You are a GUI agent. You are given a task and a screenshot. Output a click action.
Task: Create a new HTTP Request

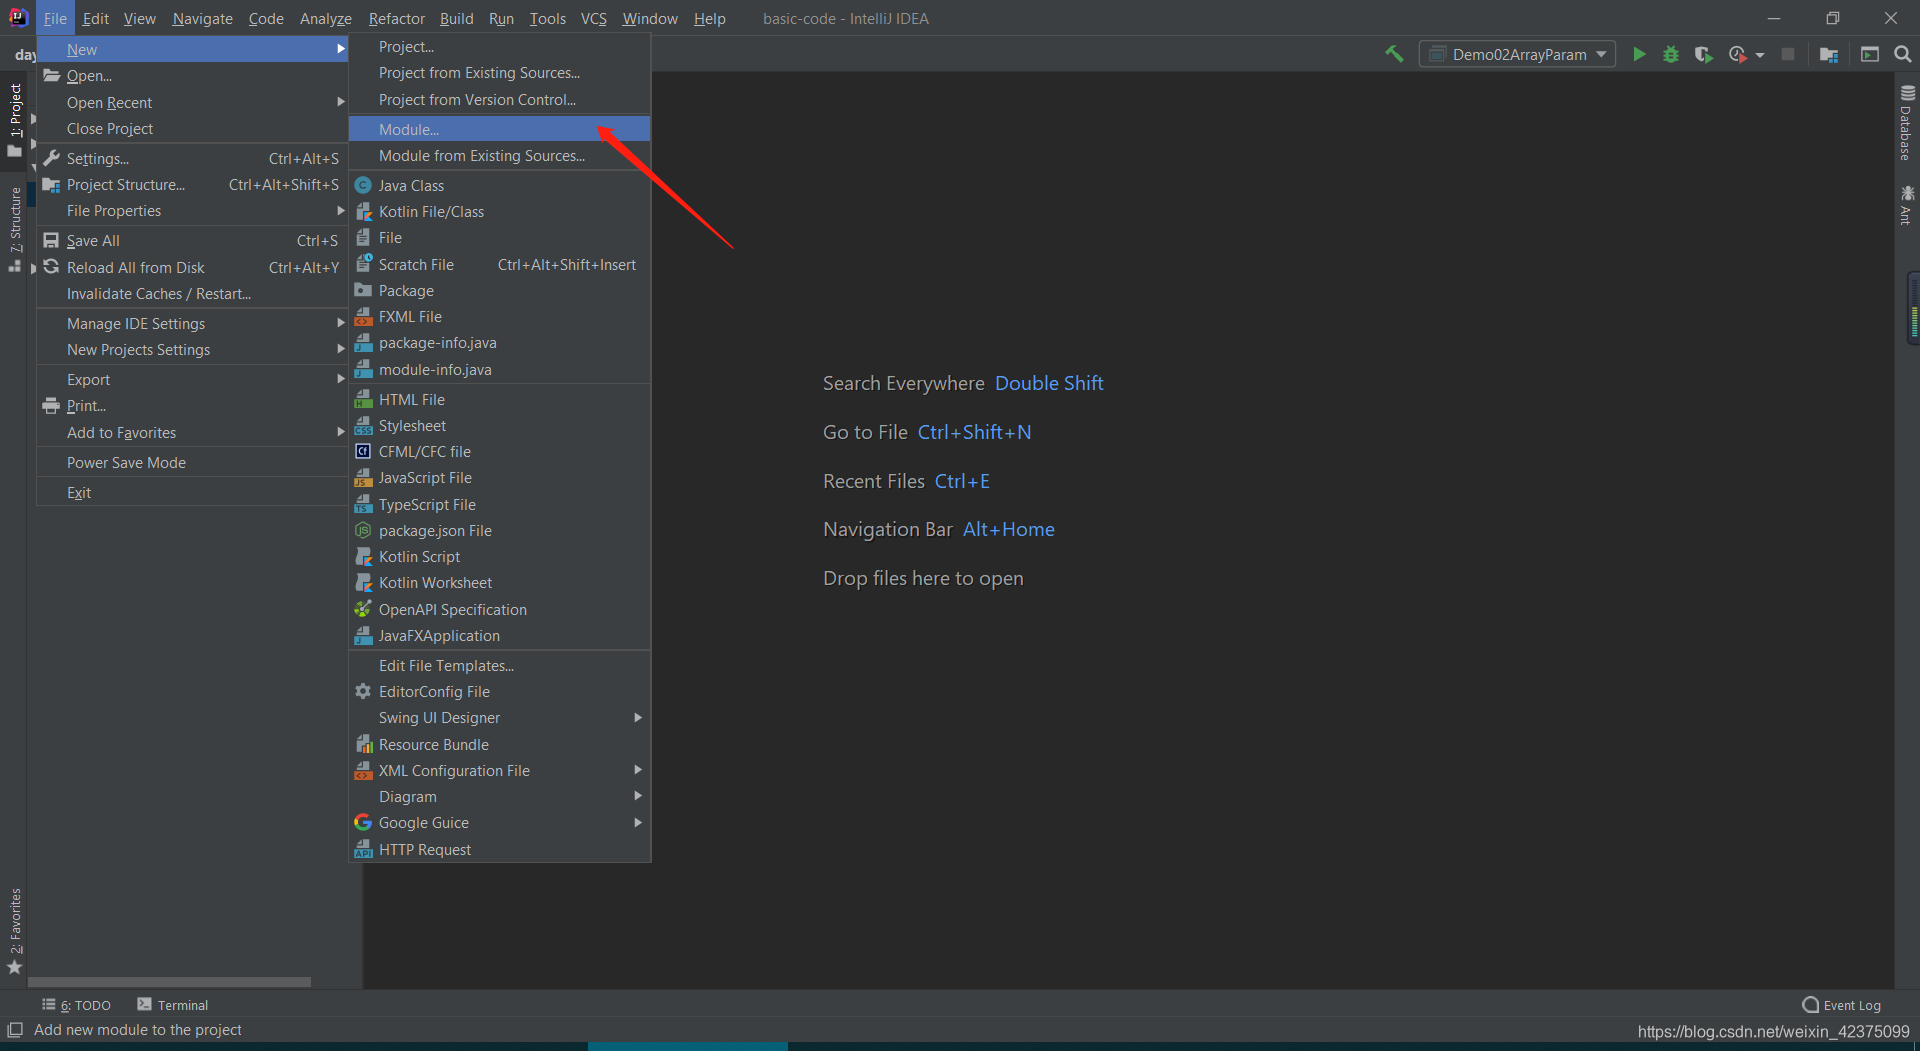(499, 850)
